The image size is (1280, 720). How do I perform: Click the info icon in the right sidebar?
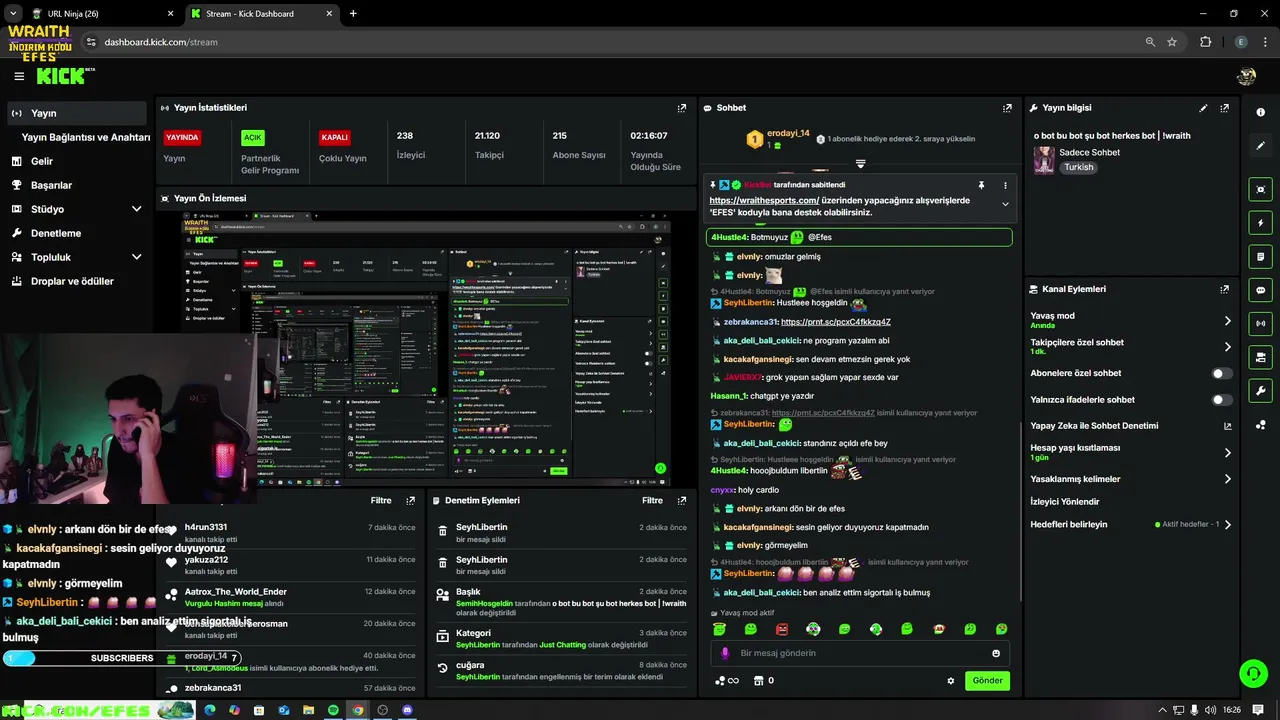point(1260,112)
